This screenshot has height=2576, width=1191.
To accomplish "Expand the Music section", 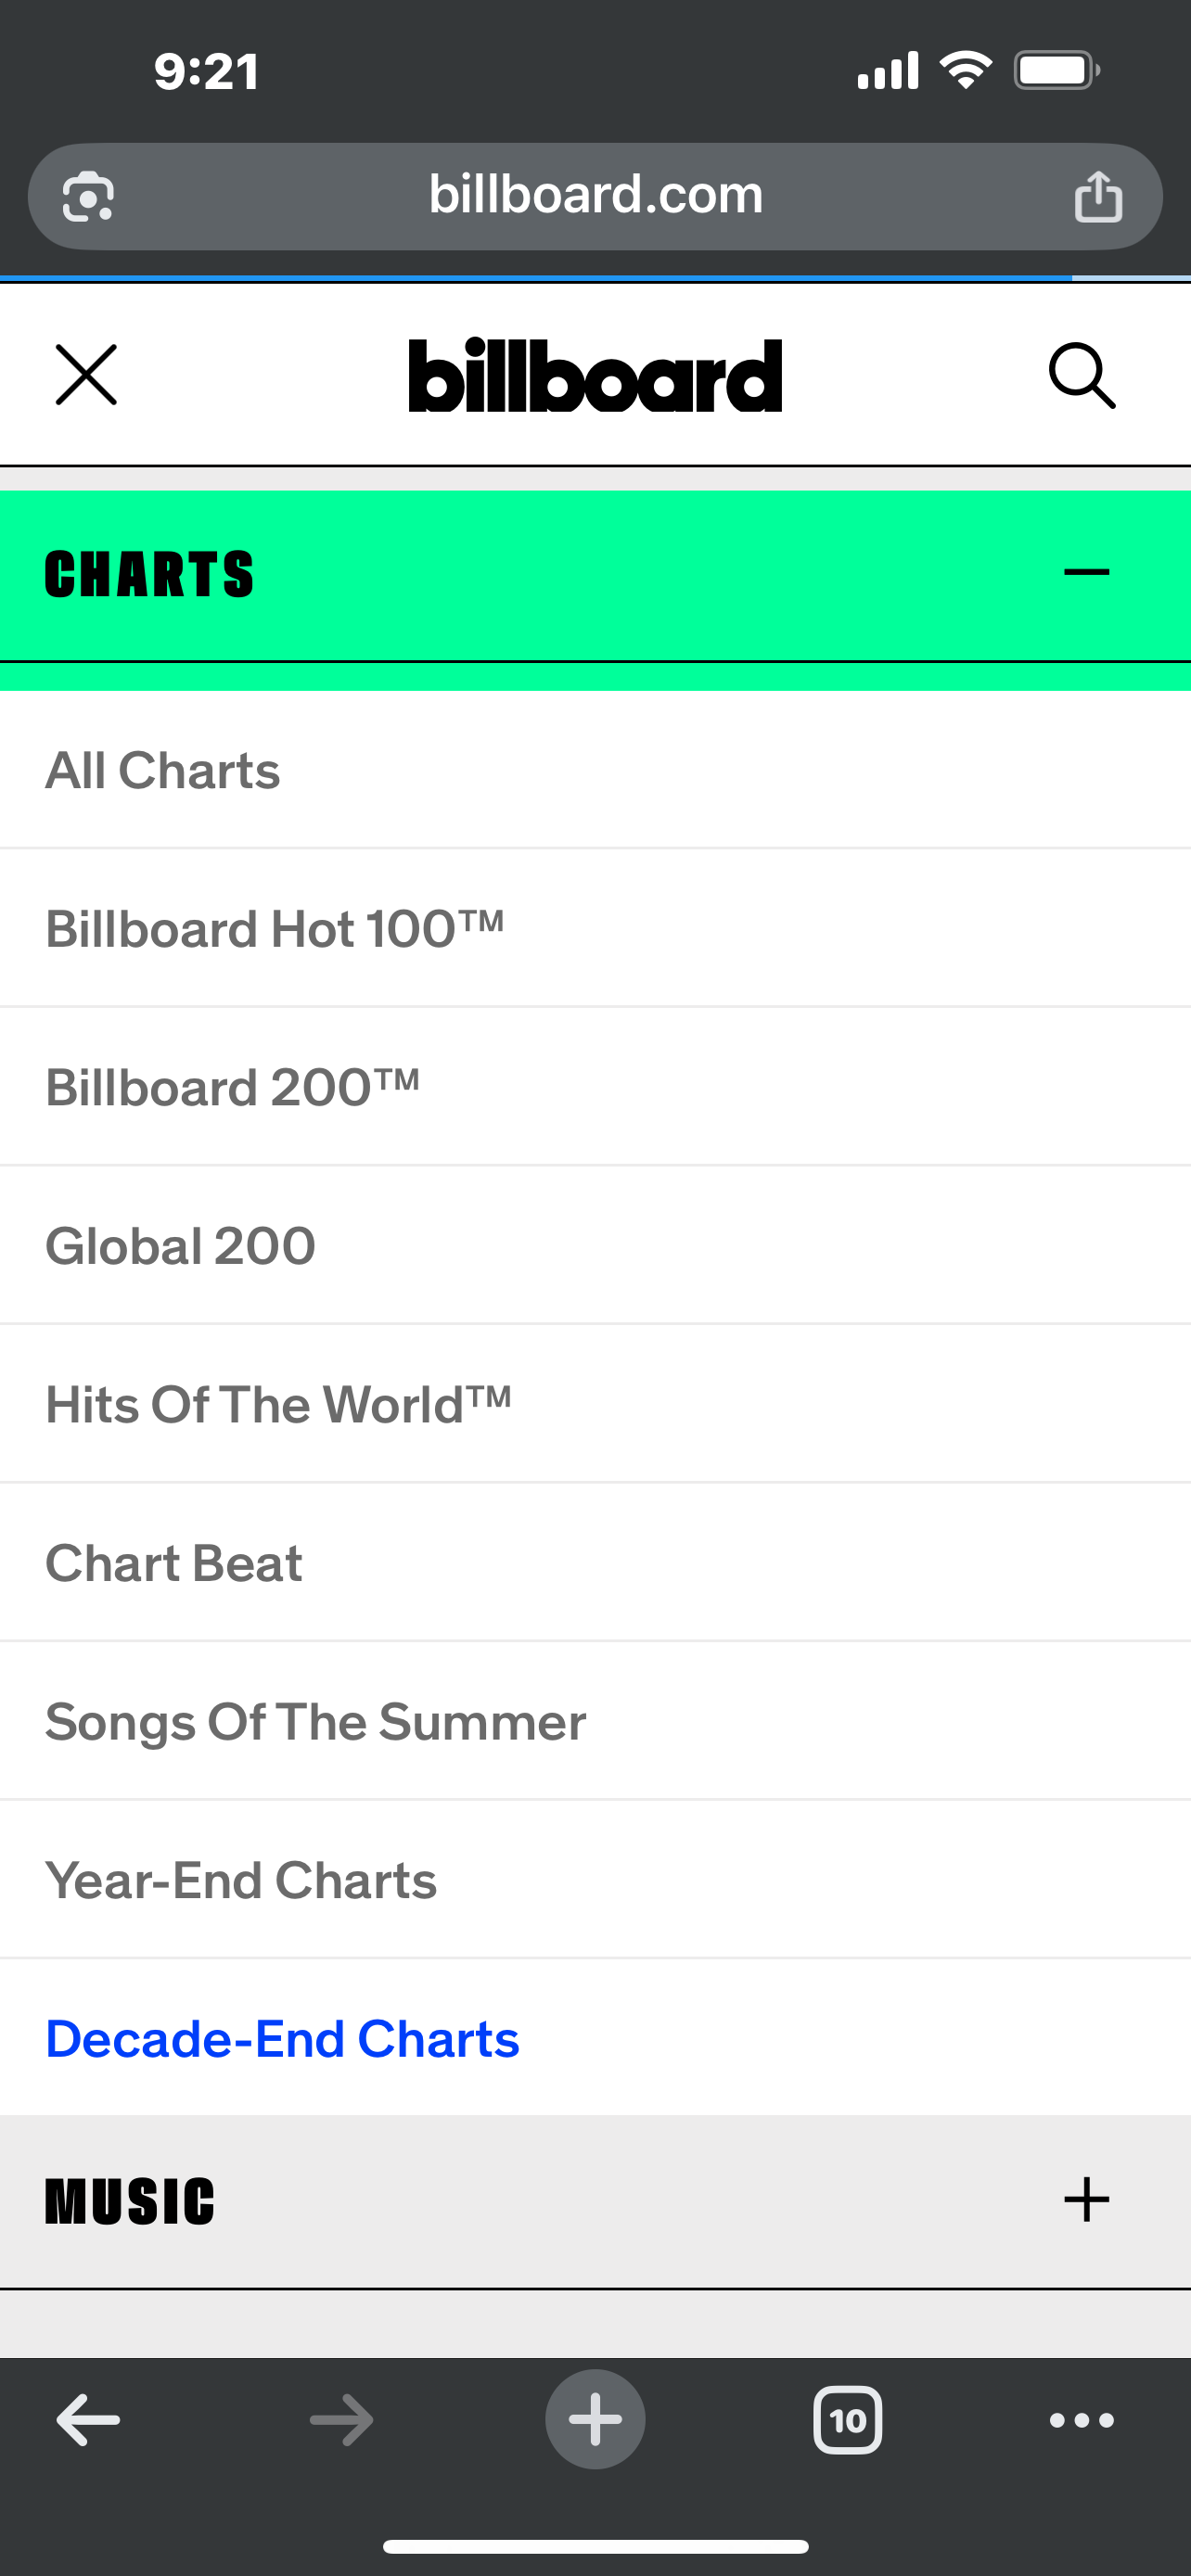I will click(x=1086, y=2201).
